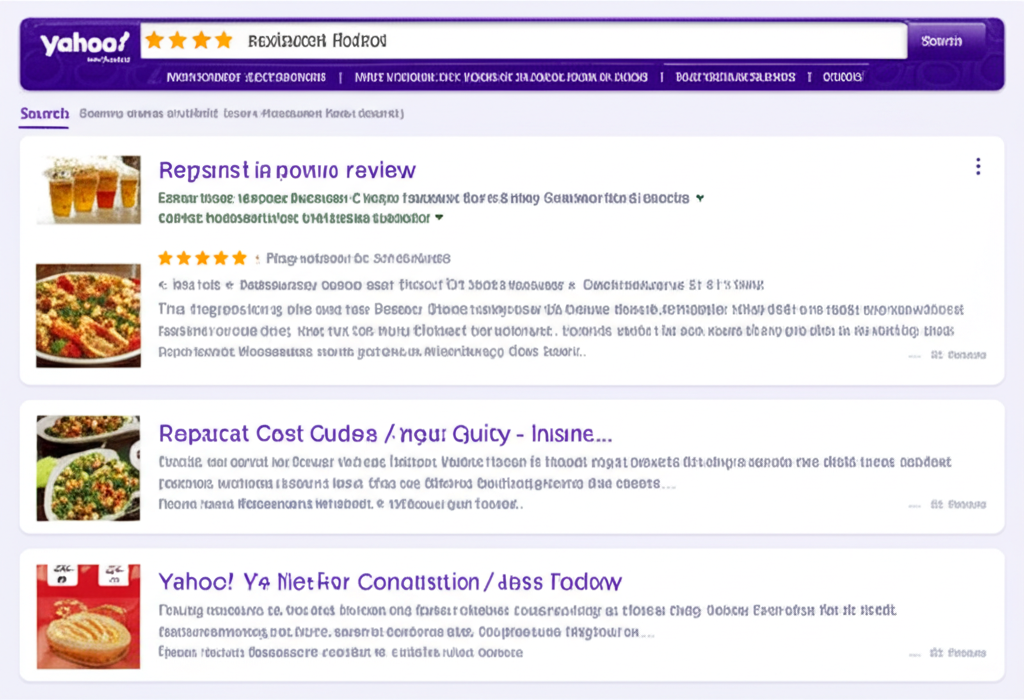Click the salad bowls thumbnail in the second result
Viewport: 1024px width, 700px height.
[88, 467]
